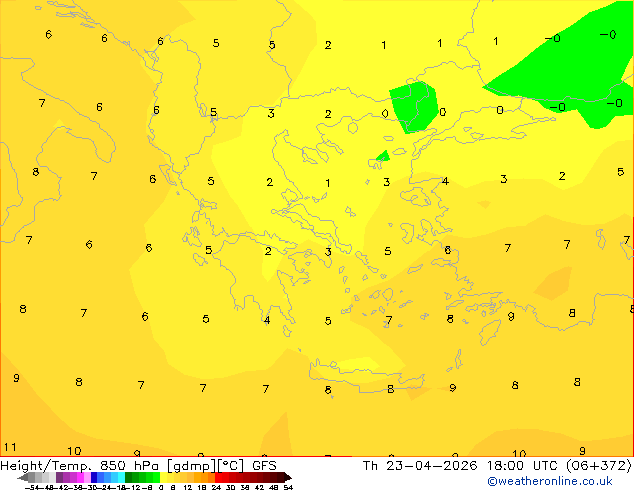The image size is (634, 490).
Task: Click the gray left arrow of color scale
Action: pos(23,478)
